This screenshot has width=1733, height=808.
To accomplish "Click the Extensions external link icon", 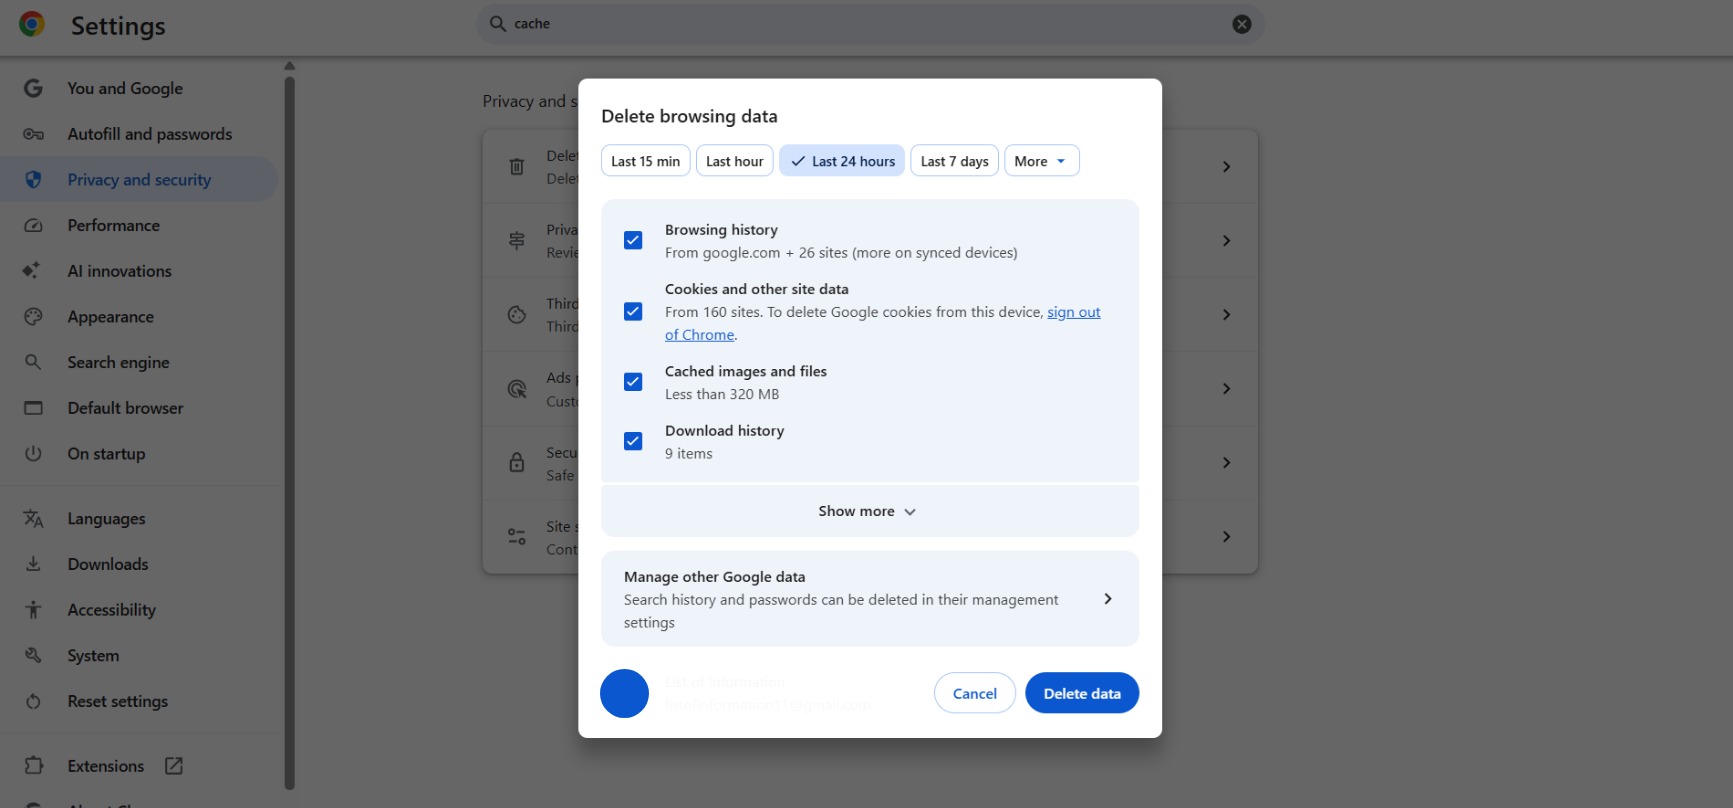I will point(174,765).
